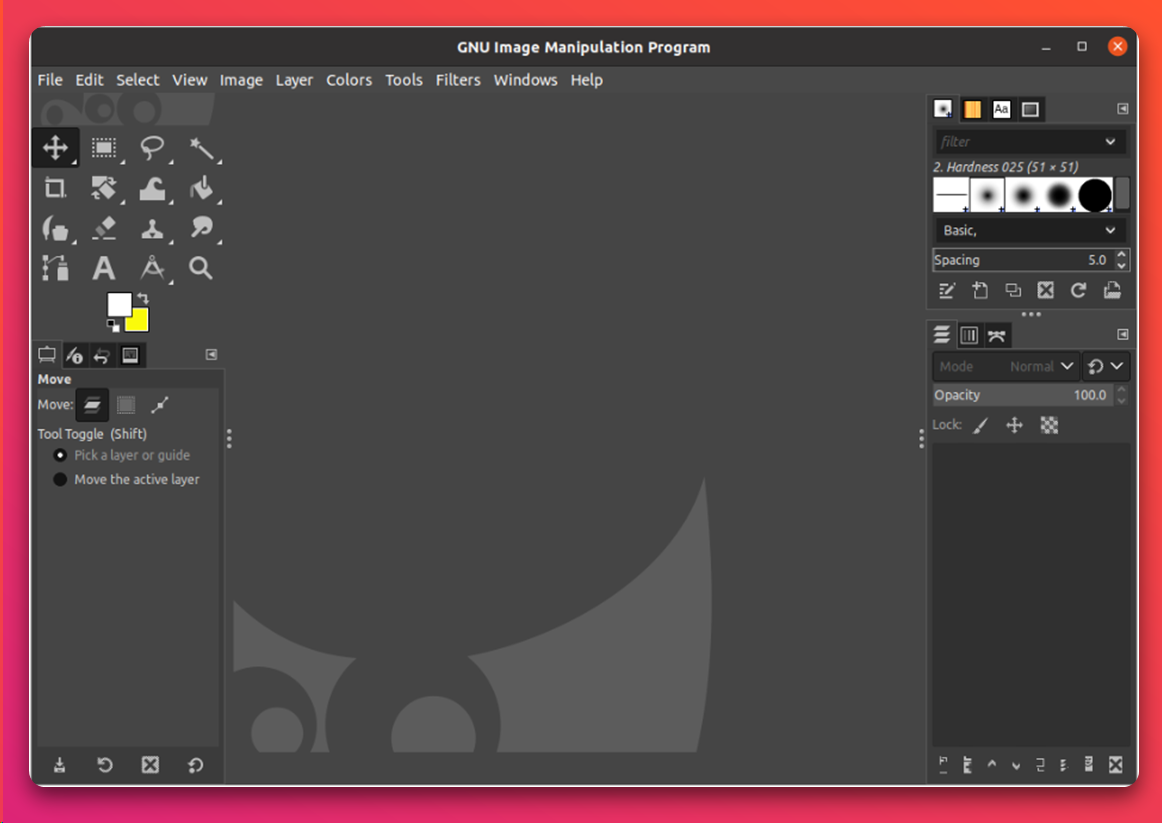Select the Free Select lasso tool

pos(152,149)
